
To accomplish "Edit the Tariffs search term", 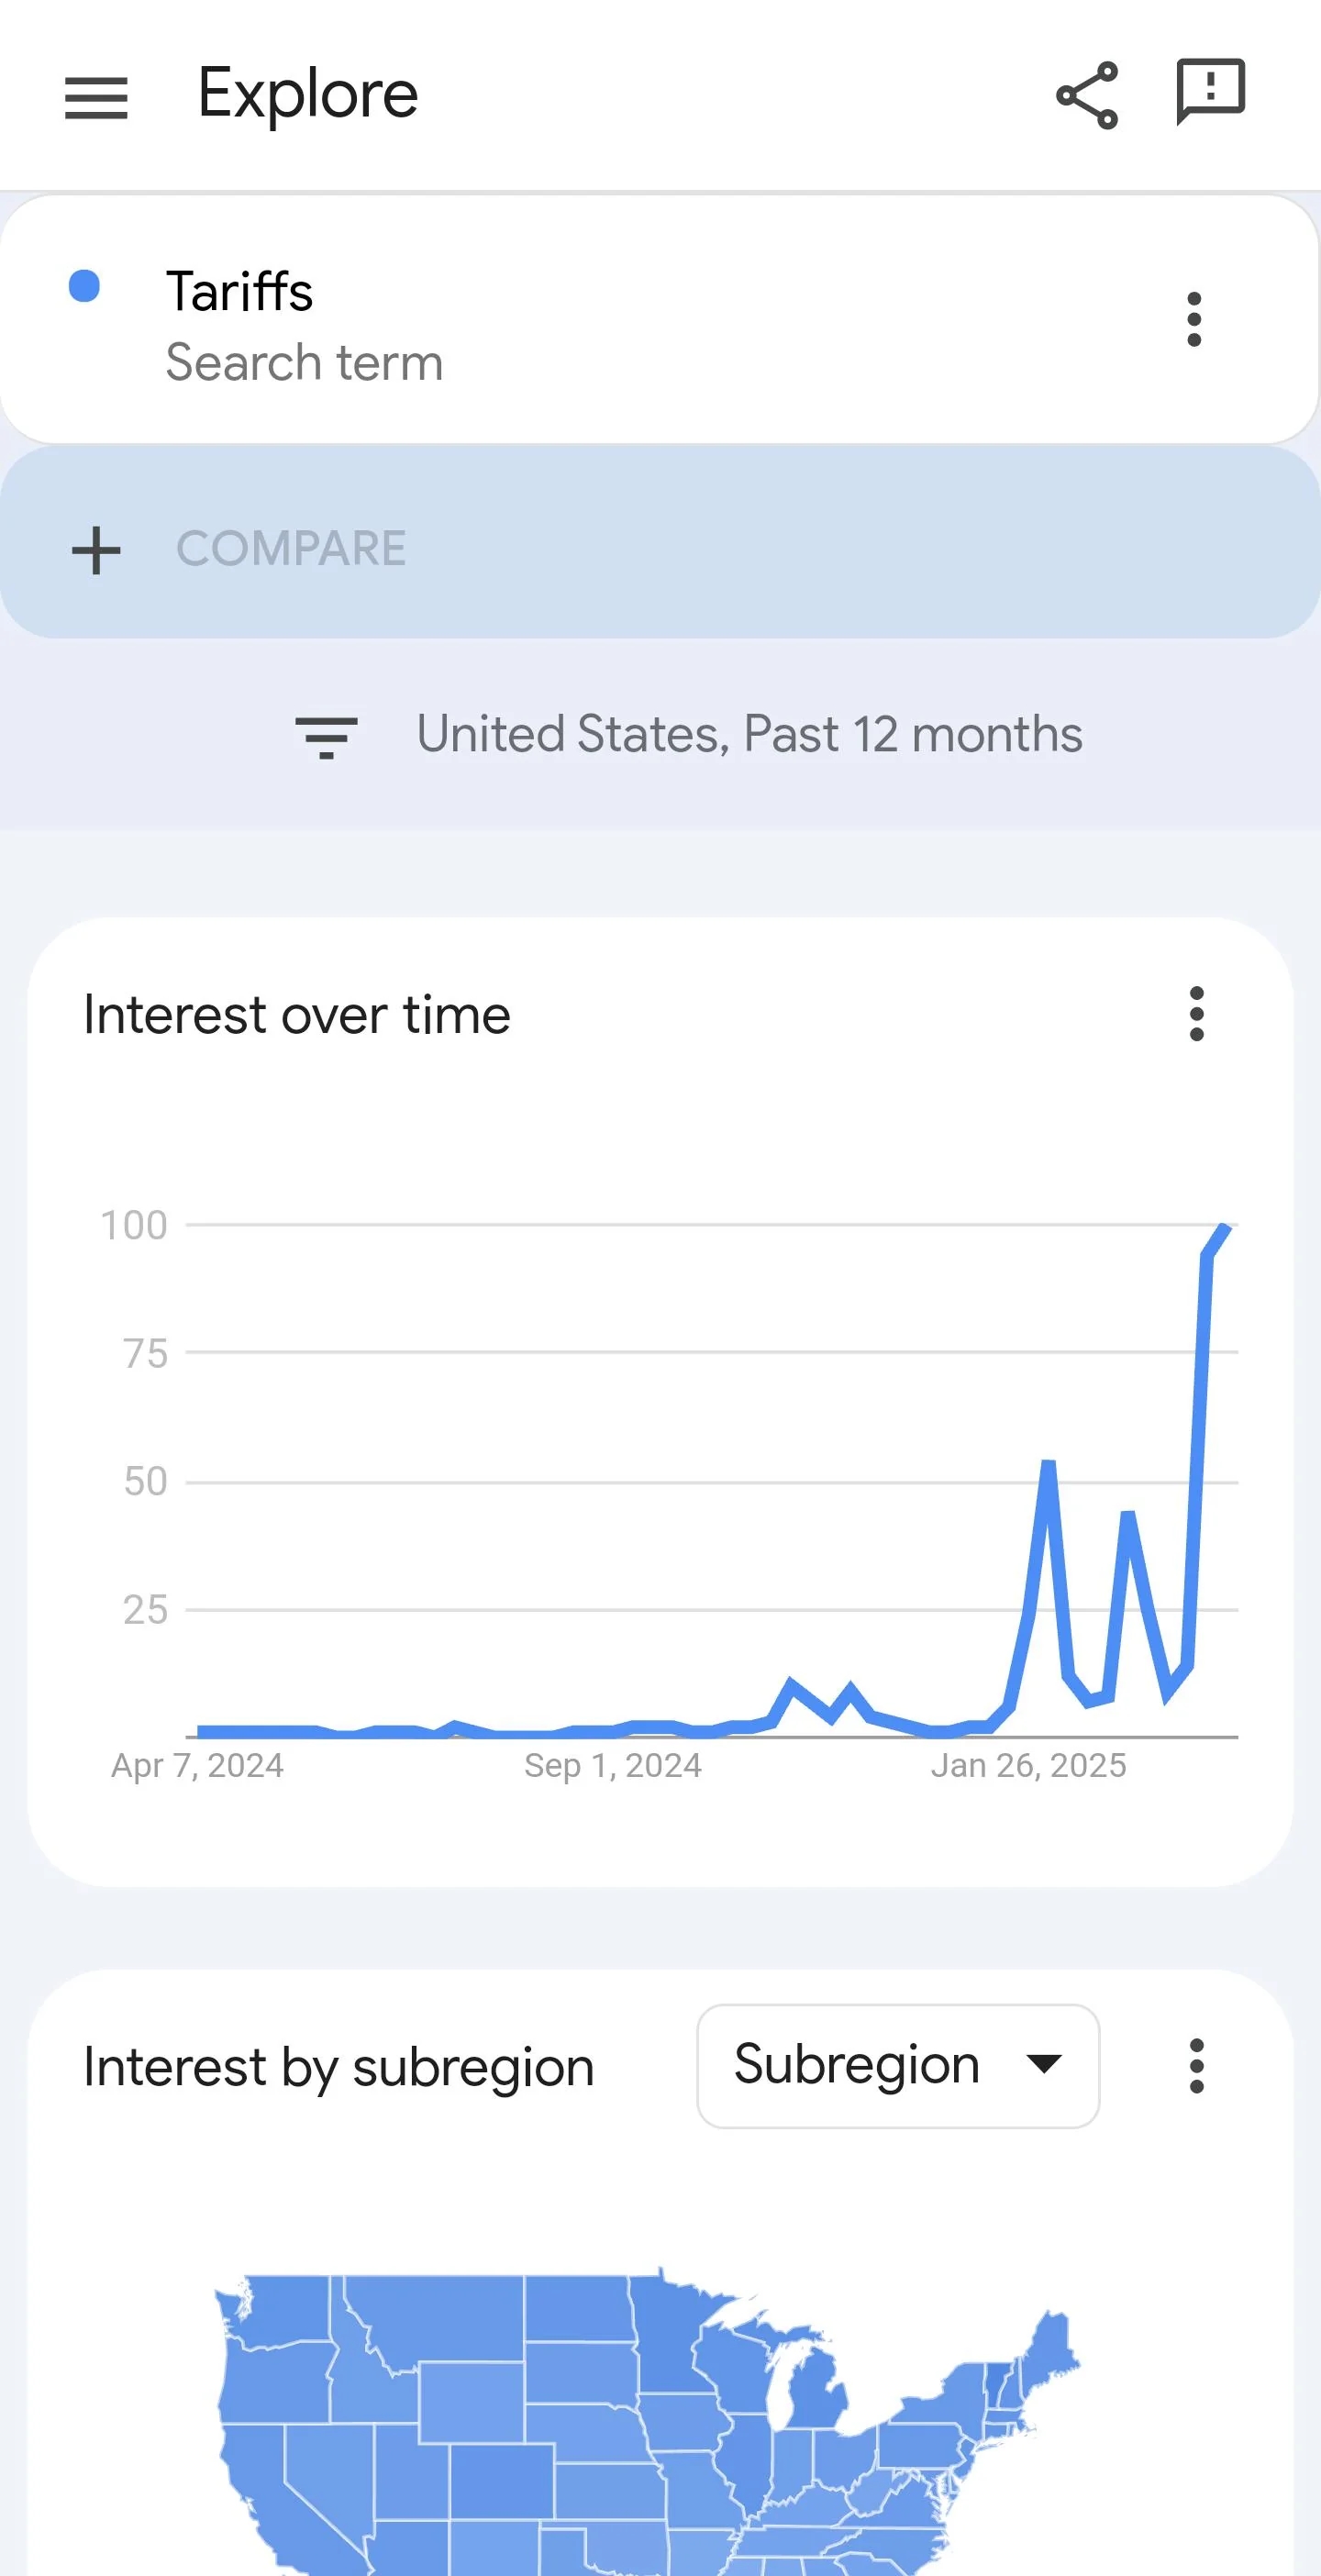I will (x=240, y=292).
